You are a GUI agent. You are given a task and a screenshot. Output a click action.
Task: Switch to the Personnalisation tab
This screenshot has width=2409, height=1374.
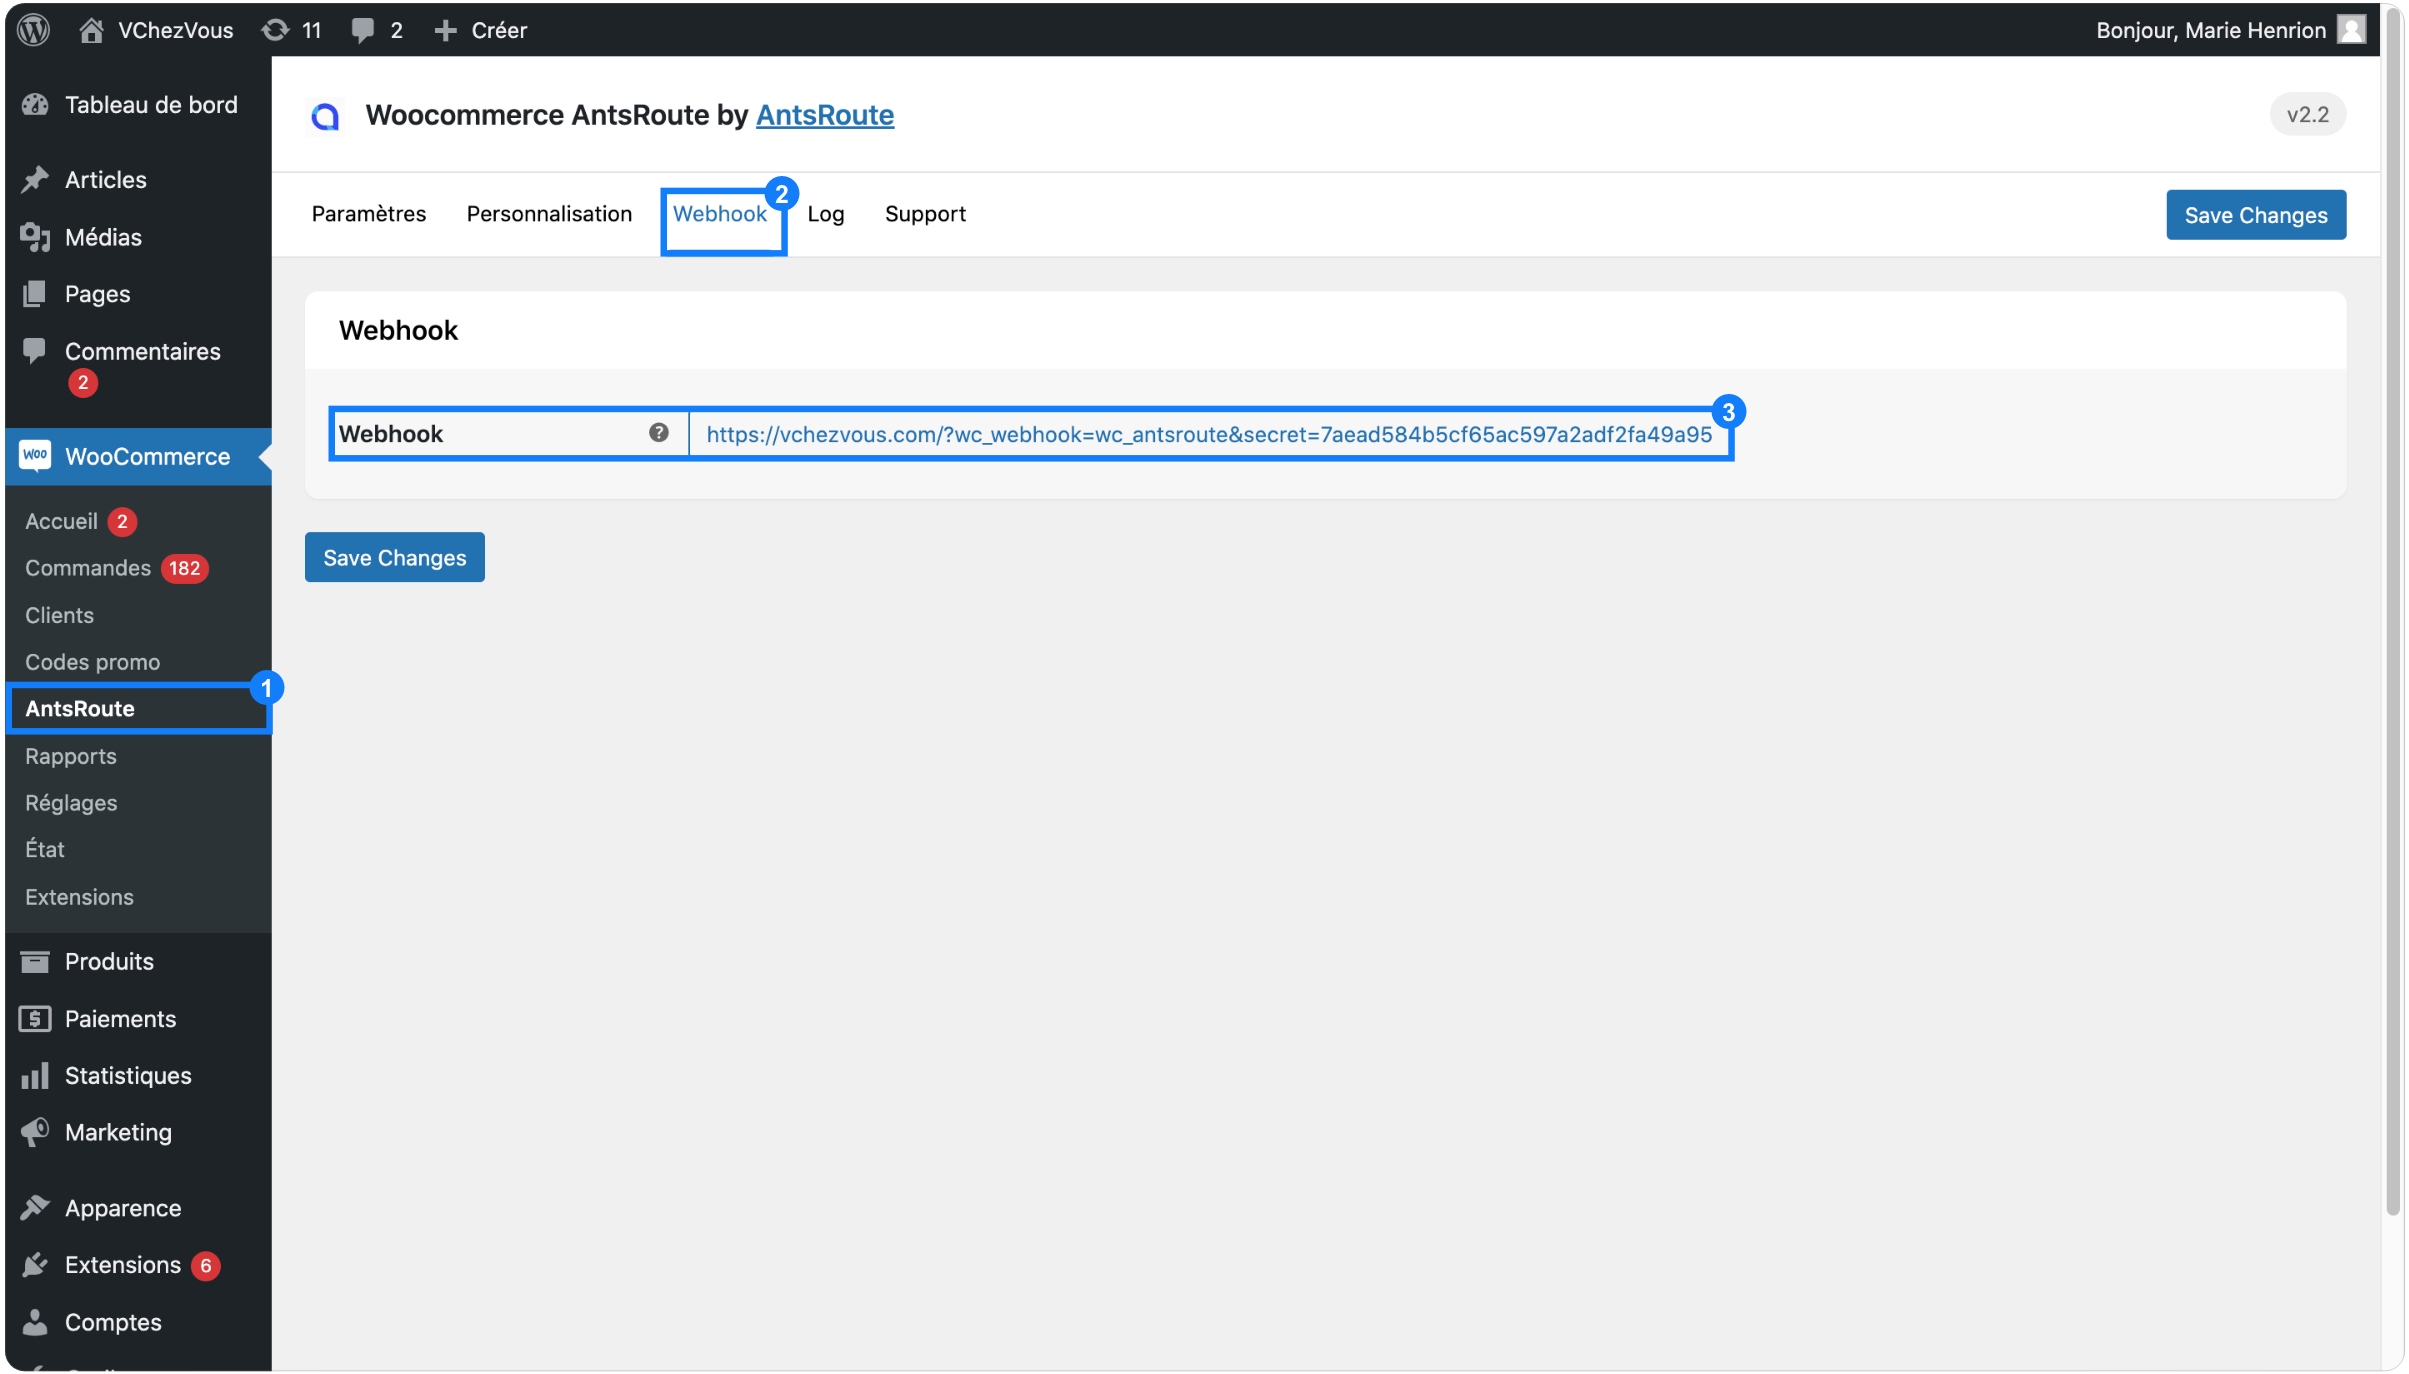click(549, 214)
